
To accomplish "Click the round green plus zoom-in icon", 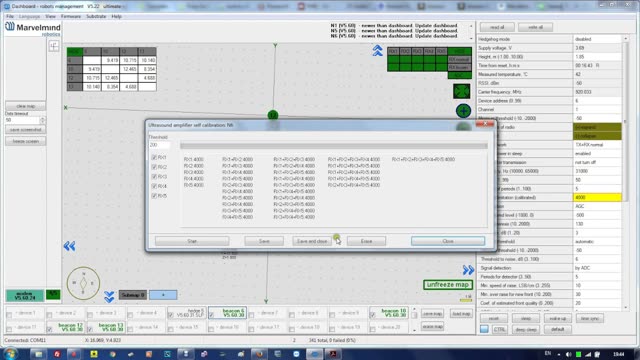I will (x=463, y=111).
